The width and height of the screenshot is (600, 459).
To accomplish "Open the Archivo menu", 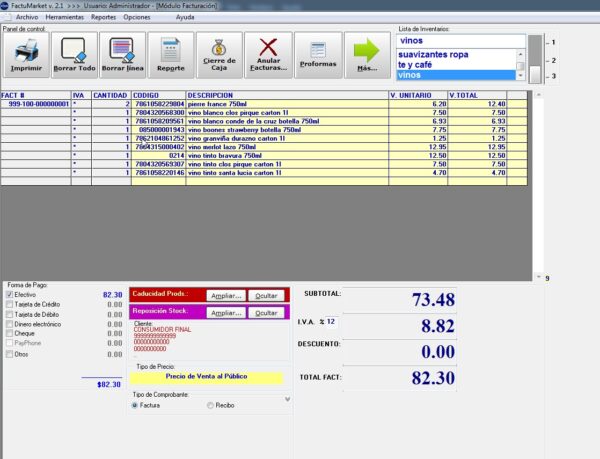I will pos(27,17).
